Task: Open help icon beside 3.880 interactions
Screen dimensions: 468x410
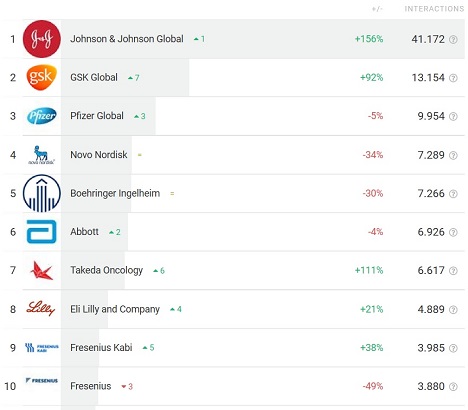Action: [x=453, y=387]
